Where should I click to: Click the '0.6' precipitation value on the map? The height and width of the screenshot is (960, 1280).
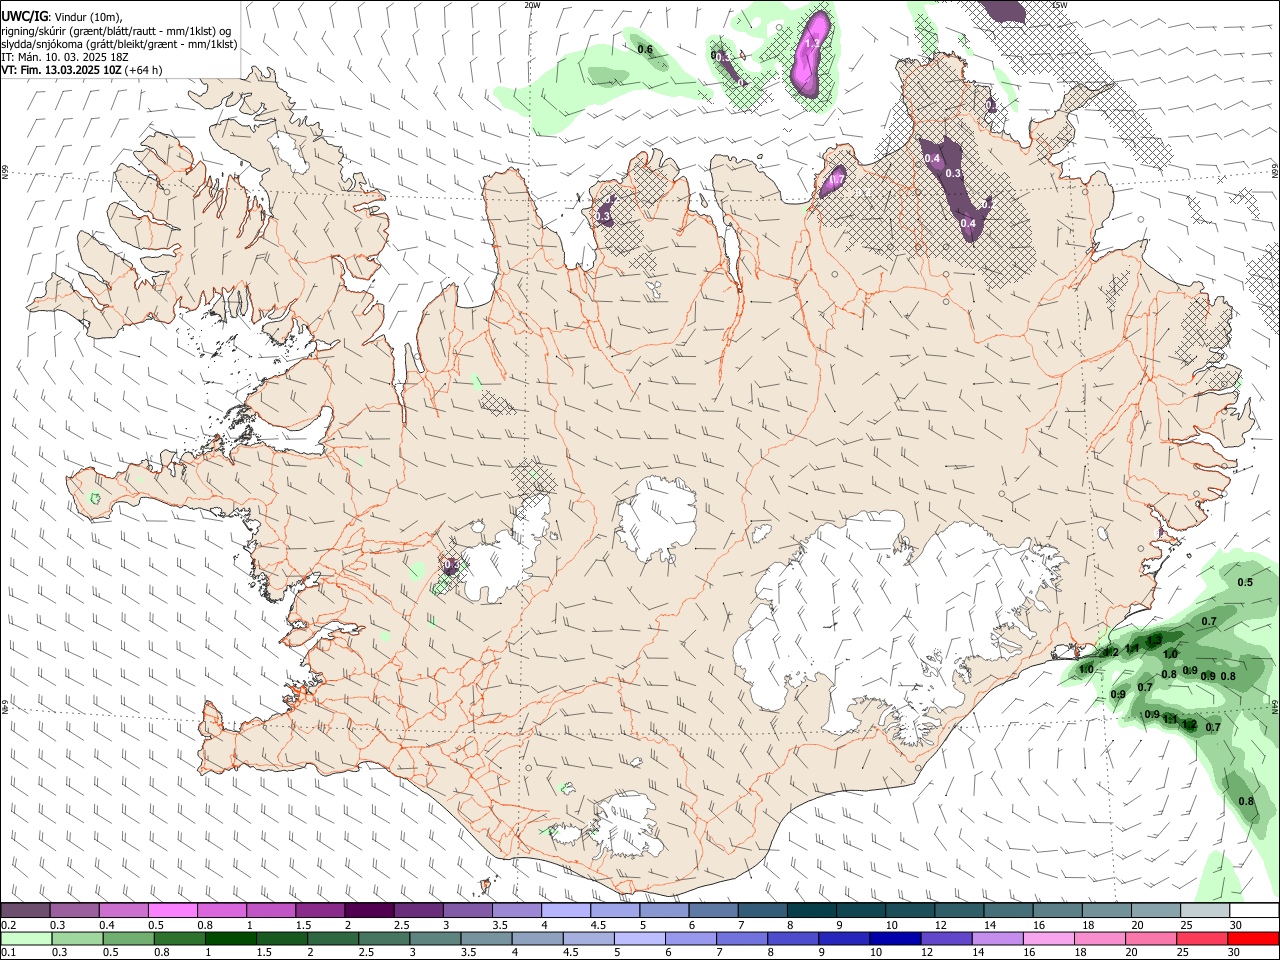pyautogui.click(x=645, y=49)
